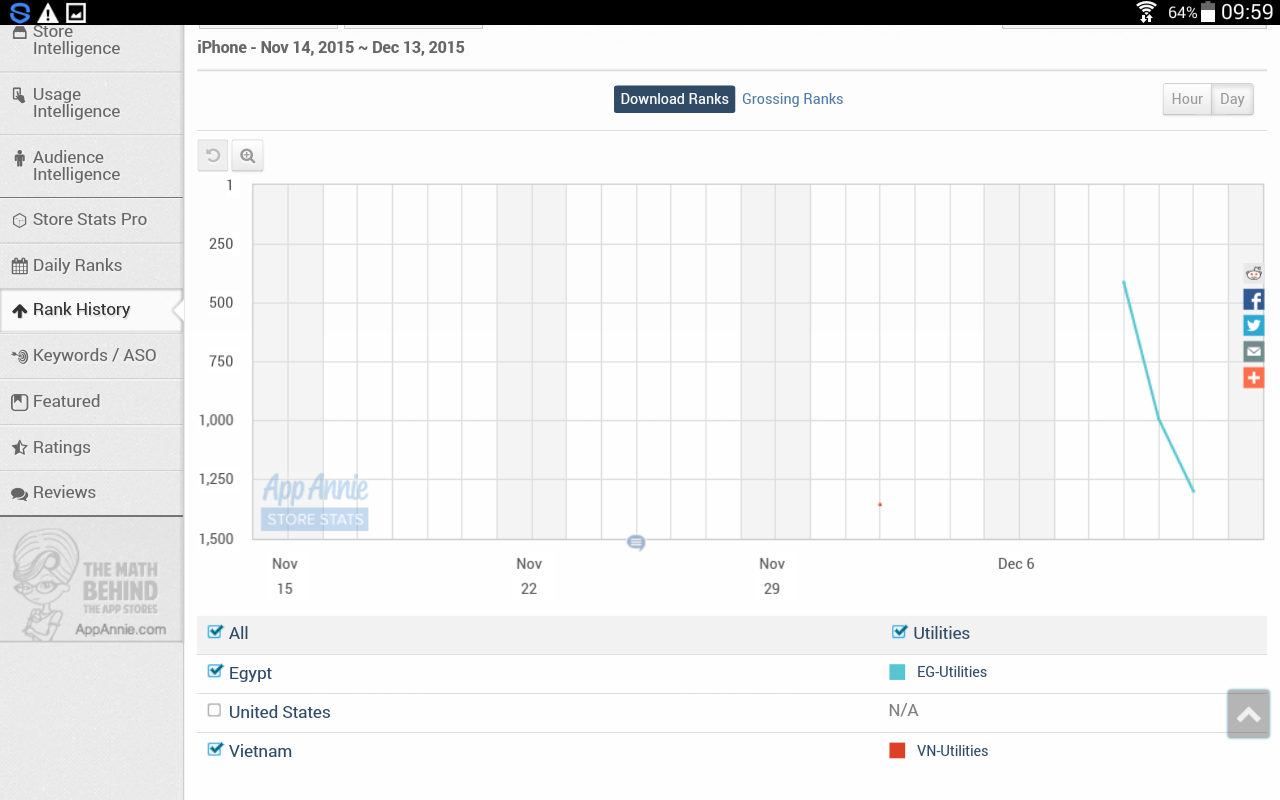The width and height of the screenshot is (1280, 800).
Task: Uncheck the Utilities category checkbox
Action: (x=899, y=632)
